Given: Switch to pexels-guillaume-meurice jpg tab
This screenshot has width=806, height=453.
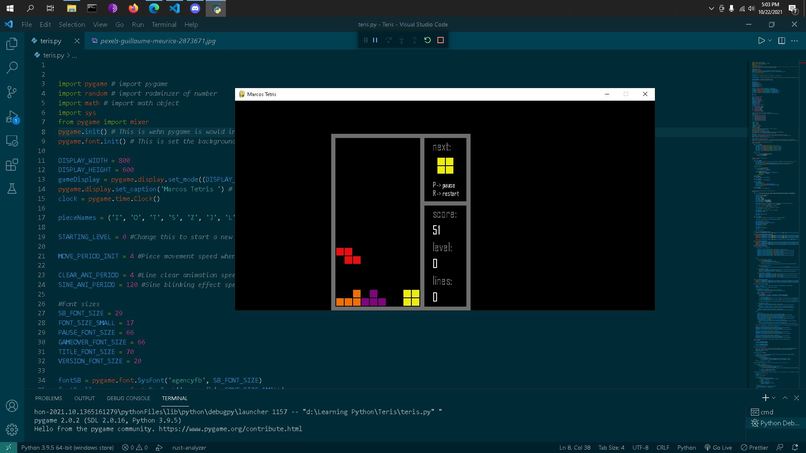Looking at the screenshot, I should (154, 41).
